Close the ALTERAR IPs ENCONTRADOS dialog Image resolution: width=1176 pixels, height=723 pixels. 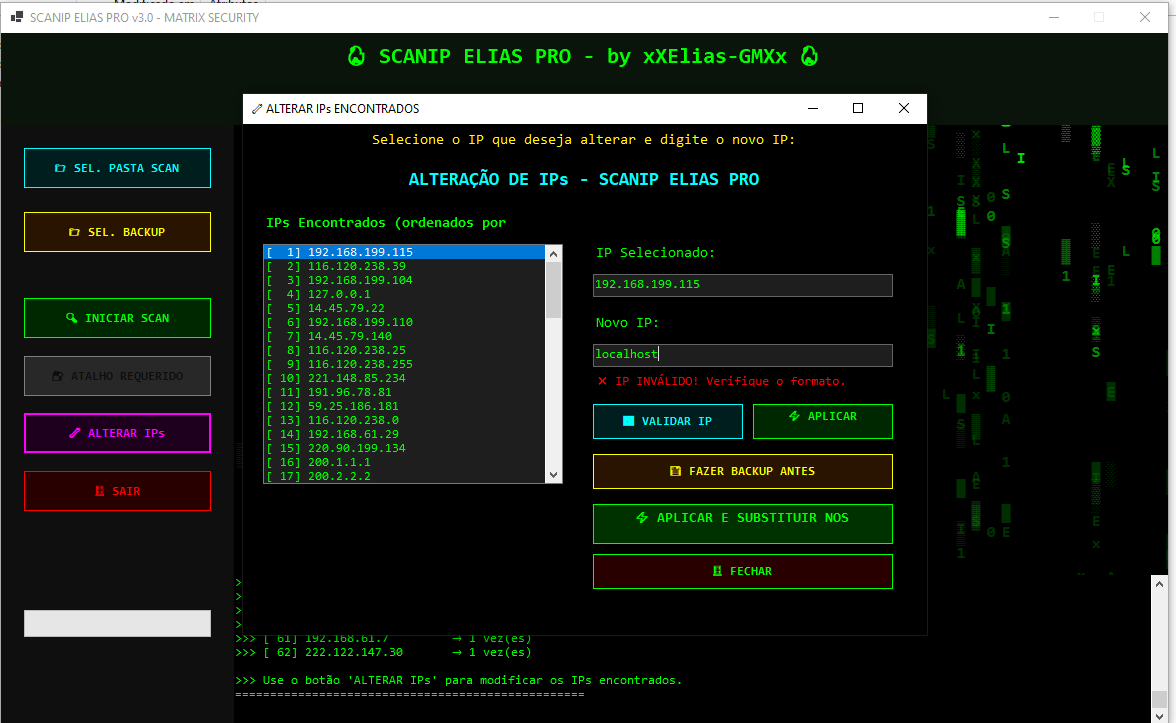coord(904,108)
